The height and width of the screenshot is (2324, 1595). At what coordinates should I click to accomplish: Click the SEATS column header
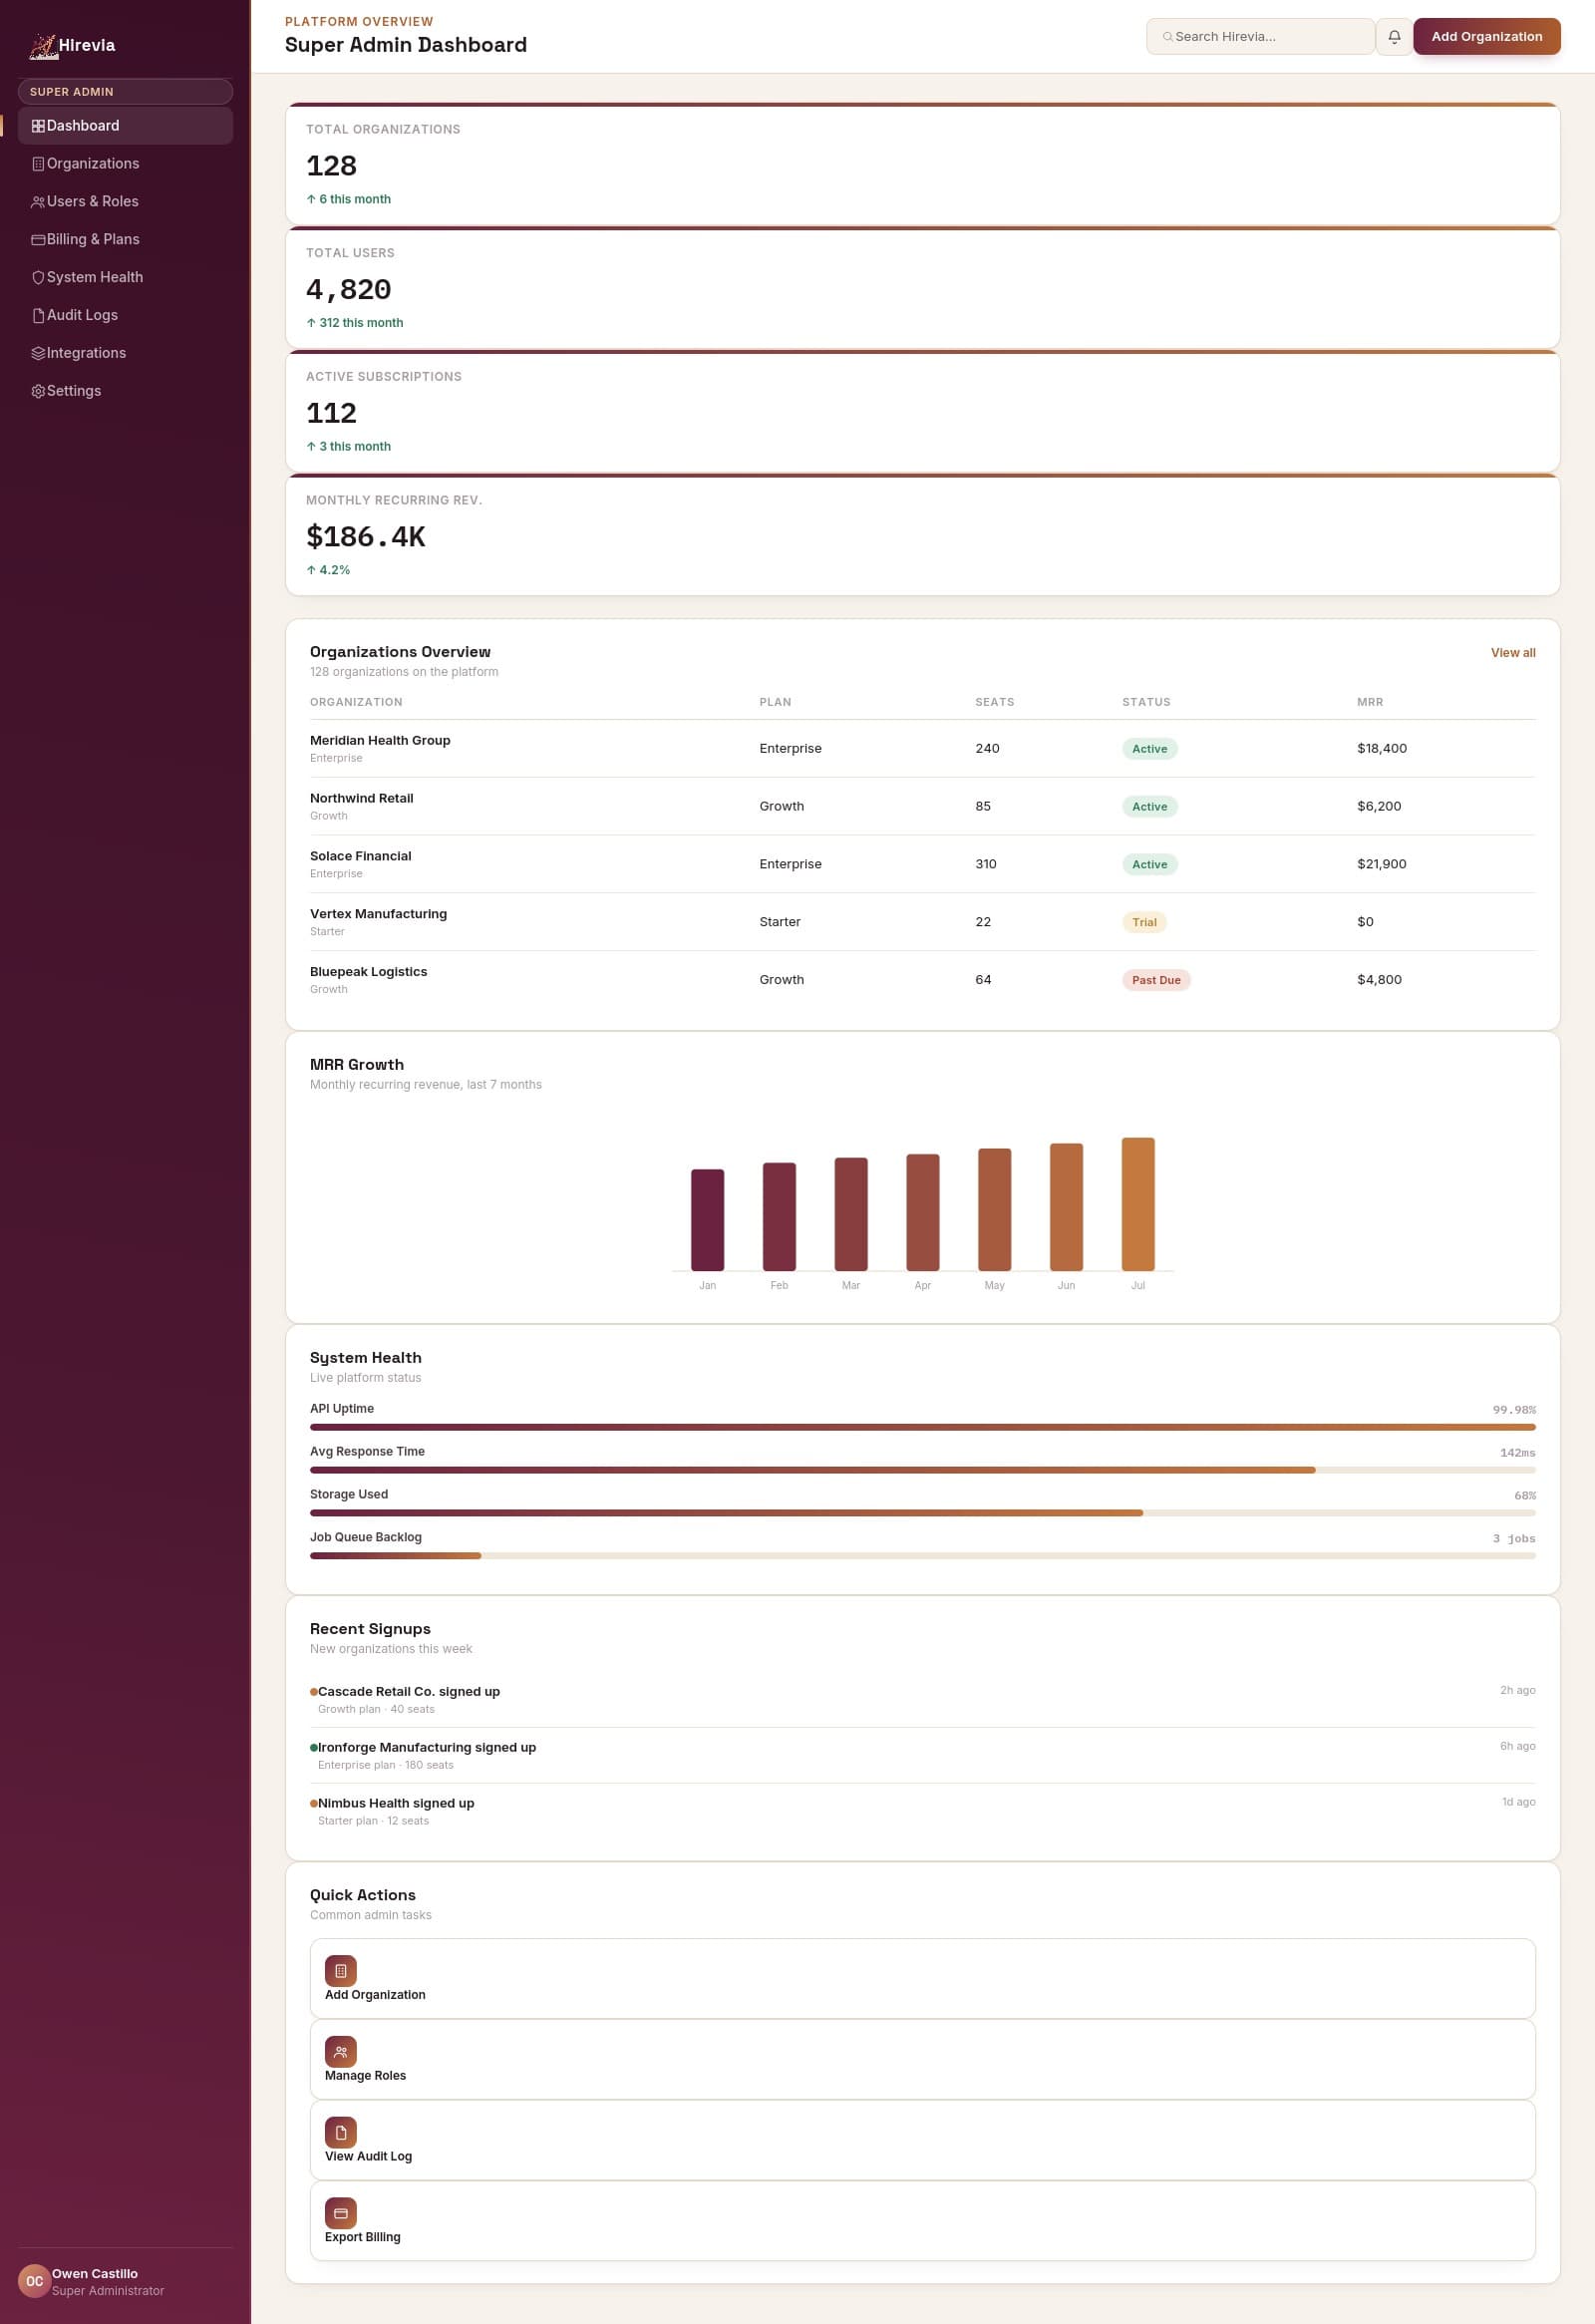click(994, 703)
